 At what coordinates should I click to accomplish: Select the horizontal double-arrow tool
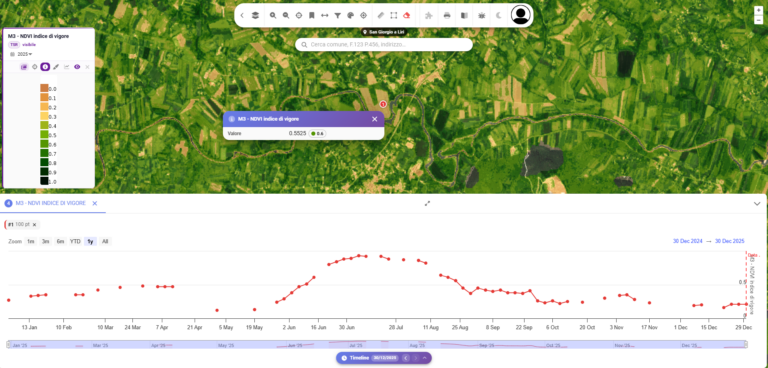[325, 16]
